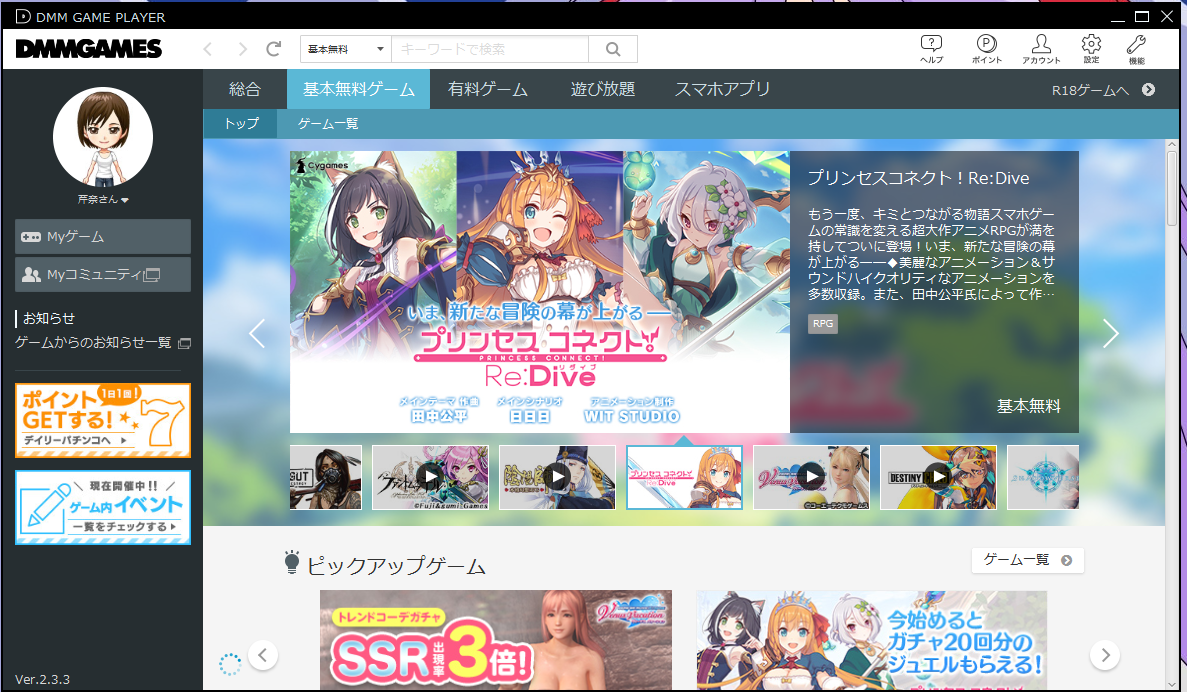Viewport: 1187px width, 692px height.
Task: Expand the user name dropdown under avatar
Action: tap(103, 200)
